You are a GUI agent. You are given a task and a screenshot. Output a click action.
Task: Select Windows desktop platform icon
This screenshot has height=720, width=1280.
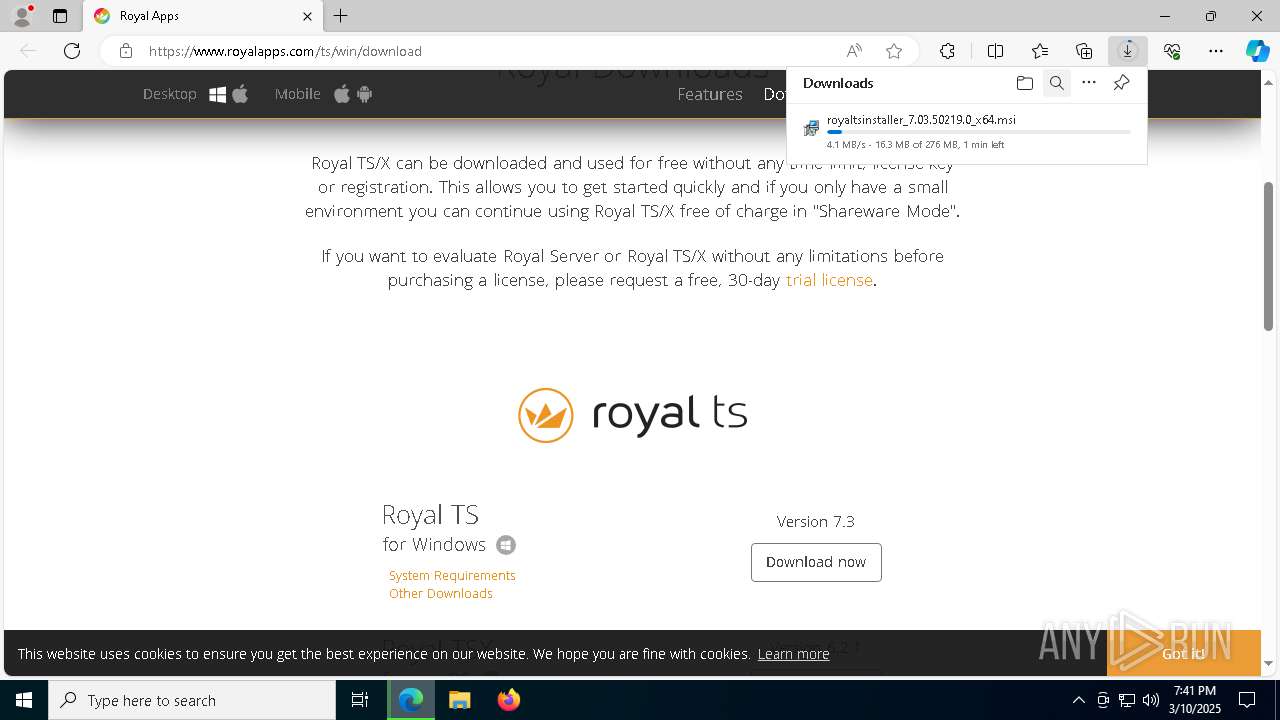tap(217, 94)
